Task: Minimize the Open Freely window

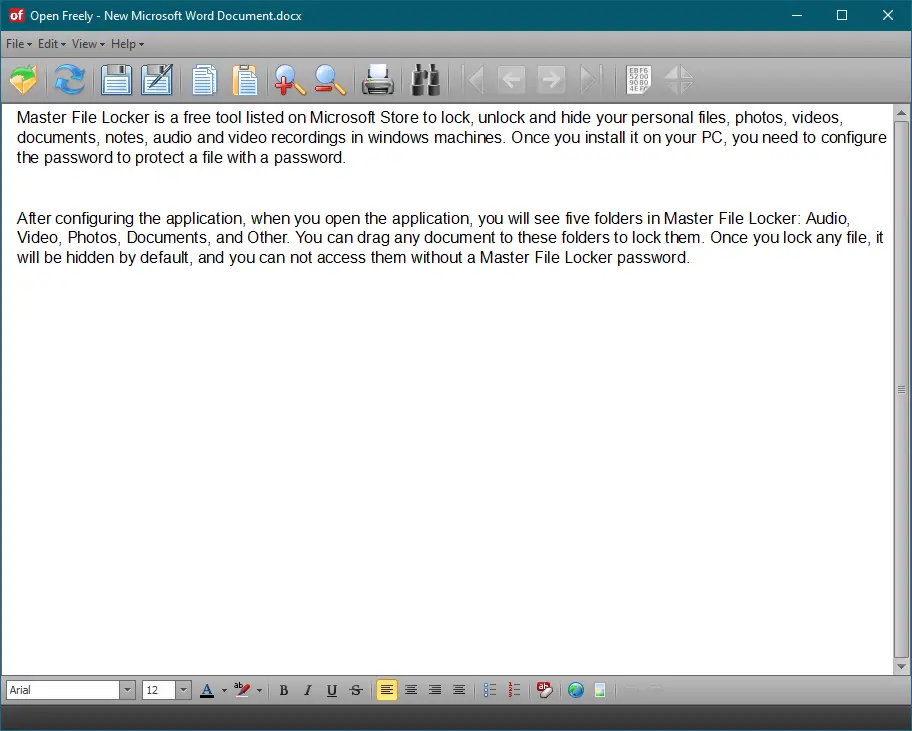Action: (x=797, y=15)
